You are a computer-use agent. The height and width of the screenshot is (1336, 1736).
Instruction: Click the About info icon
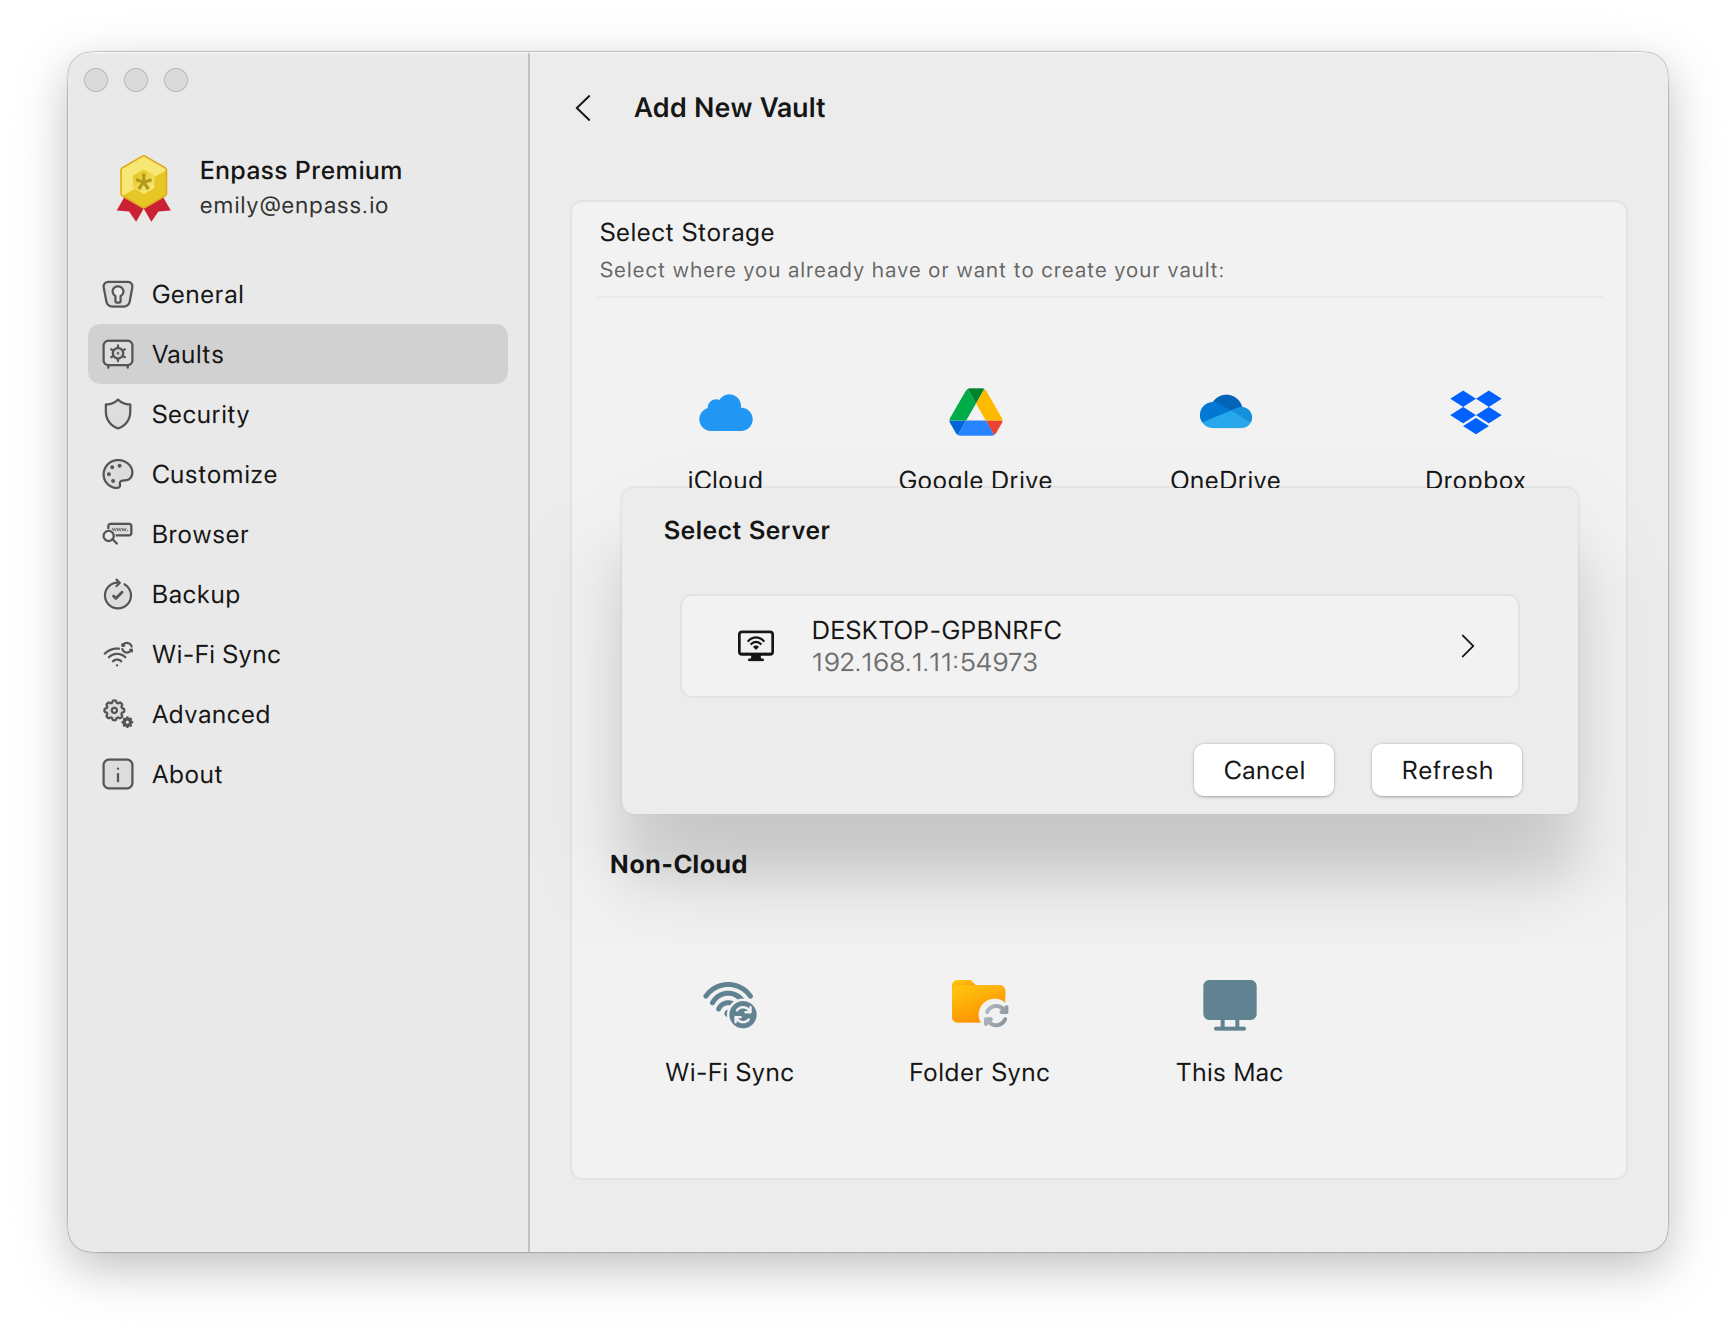click(x=118, y=774)
